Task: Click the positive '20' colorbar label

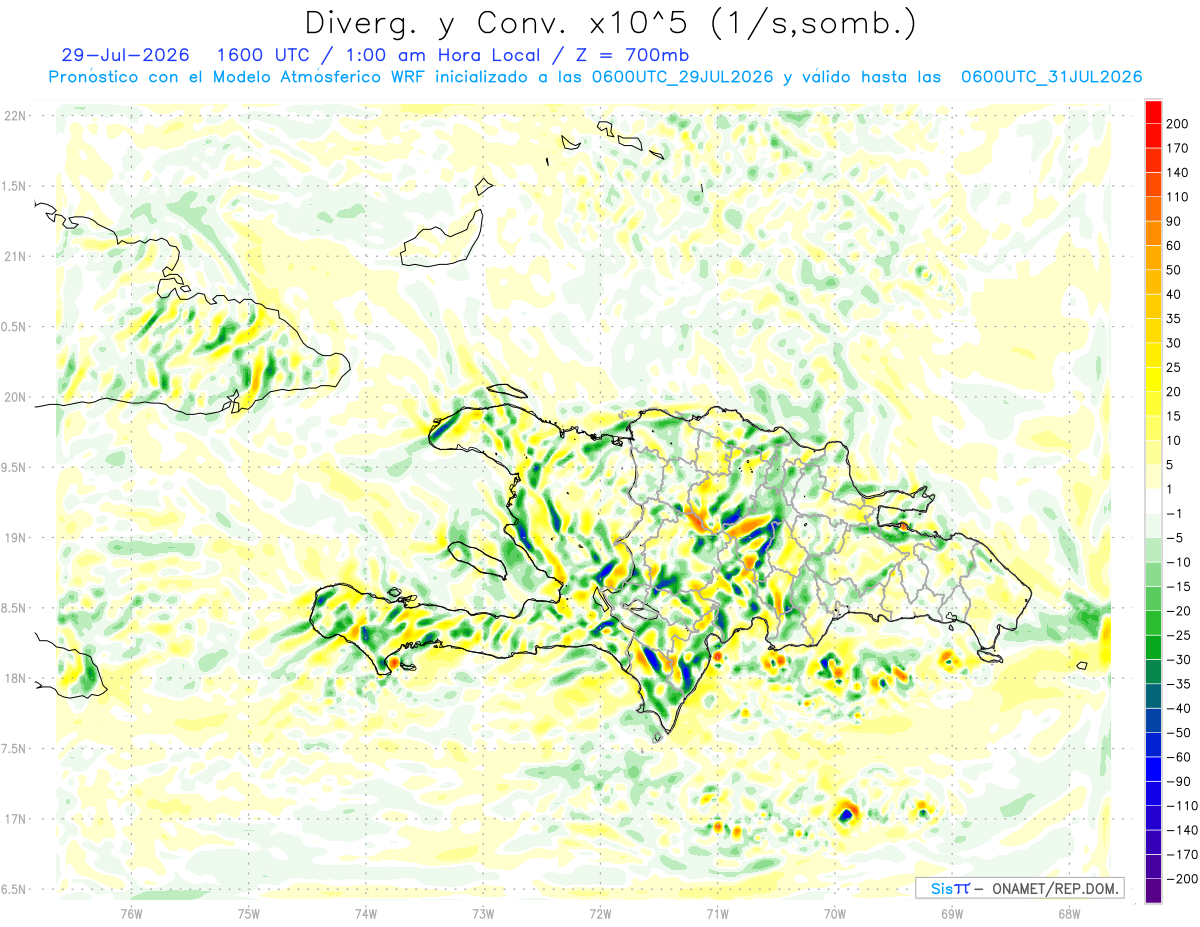Action: [x=1174, y=391]
